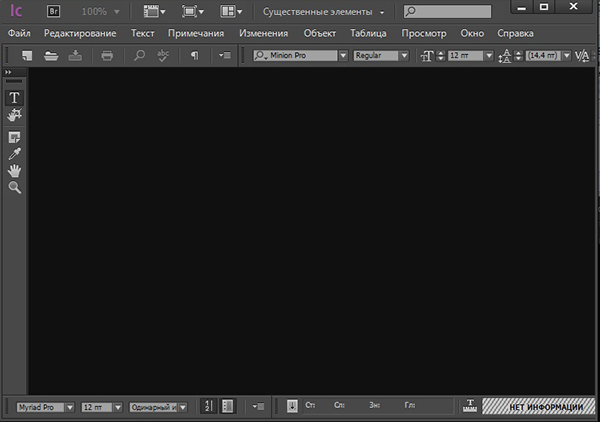Toggle hidden characters with the pilcrow icon
The image size is (600, 422).
point(194,56)
